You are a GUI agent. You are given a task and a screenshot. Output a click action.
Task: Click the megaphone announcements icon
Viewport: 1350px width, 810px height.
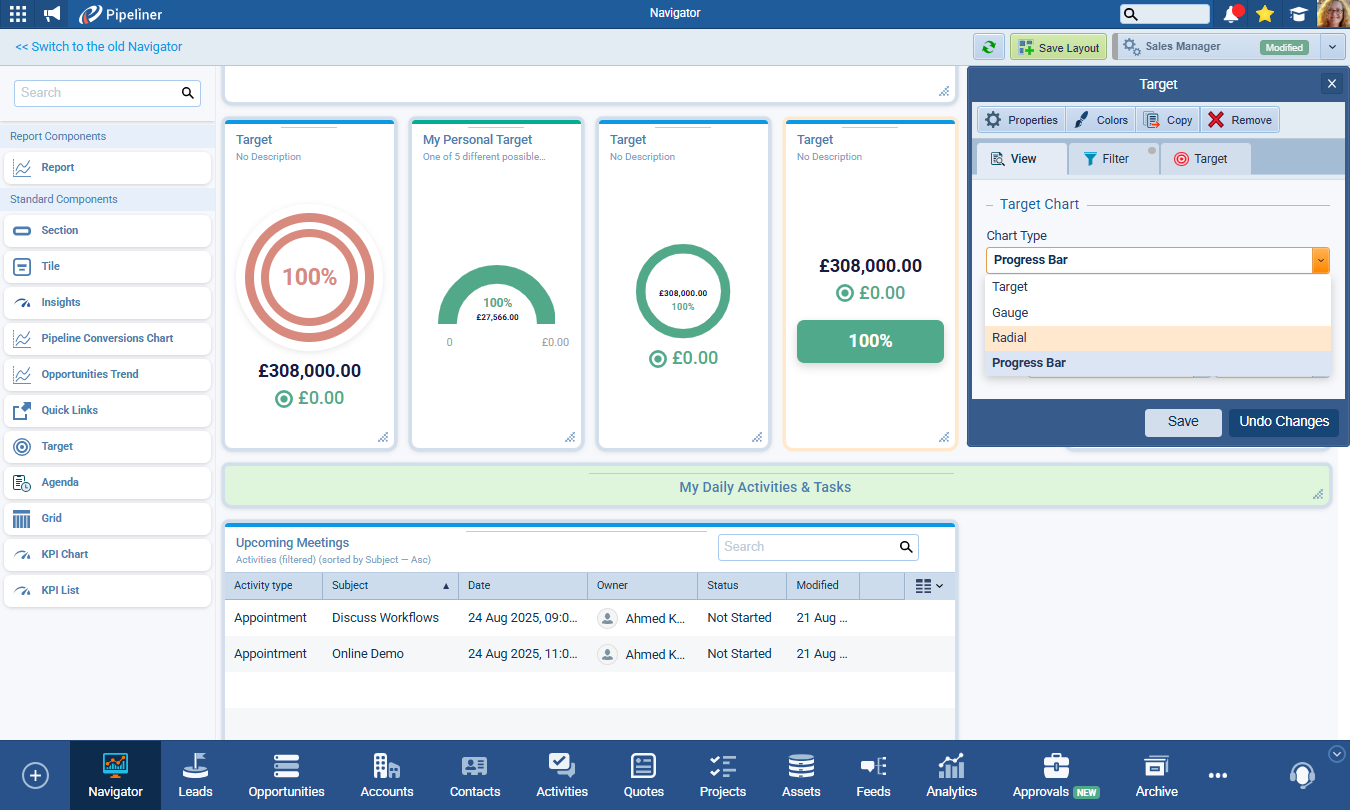(x=52, y=14)
